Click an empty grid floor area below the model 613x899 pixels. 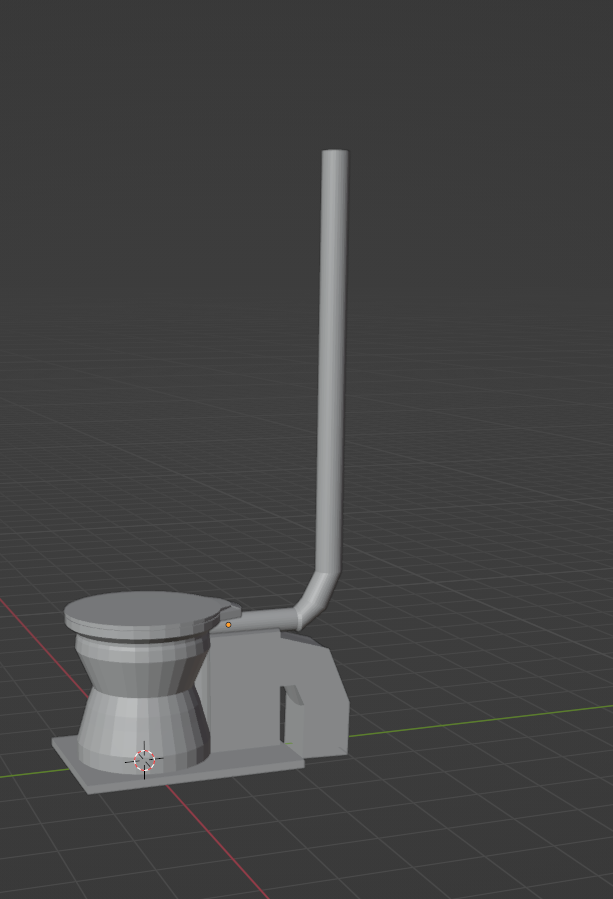(x=400, y=840)
